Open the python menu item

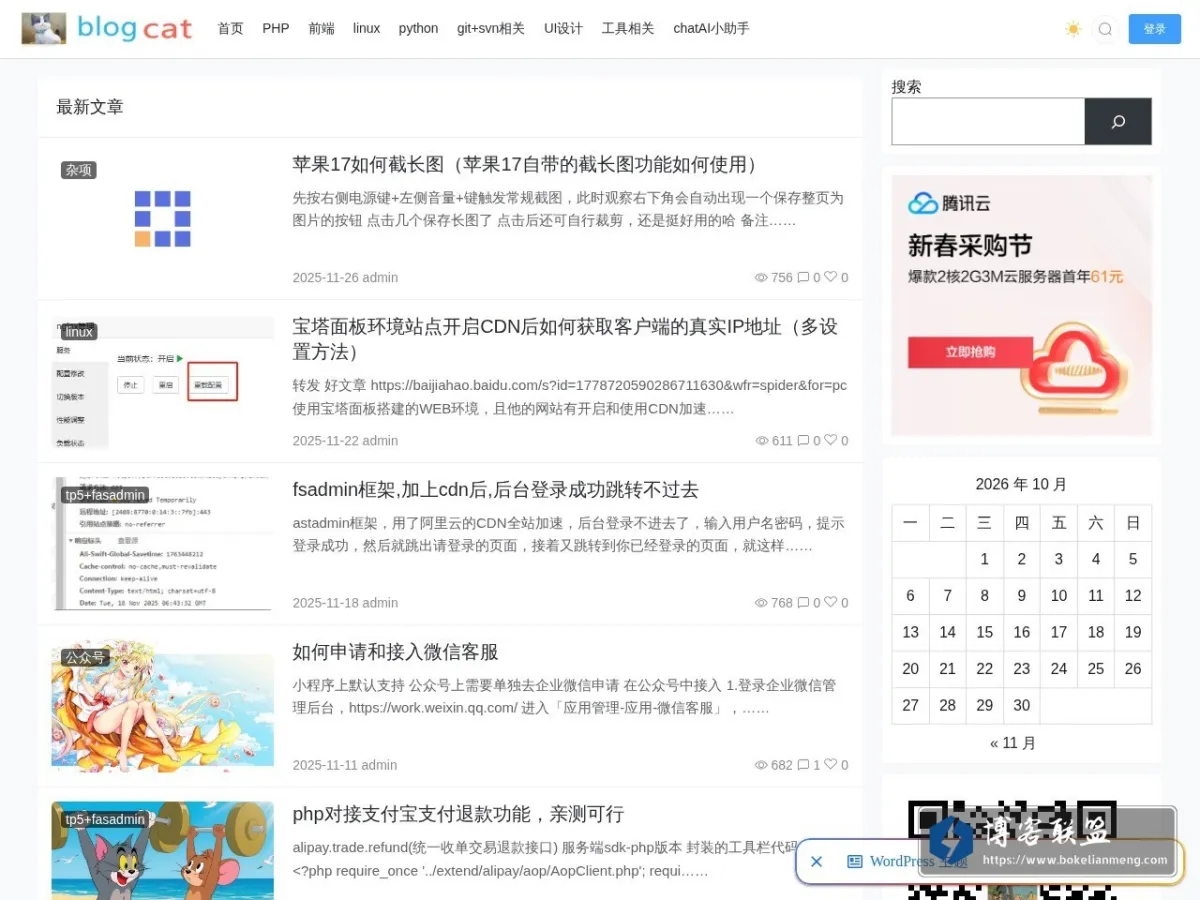click(x=418, y=28)
